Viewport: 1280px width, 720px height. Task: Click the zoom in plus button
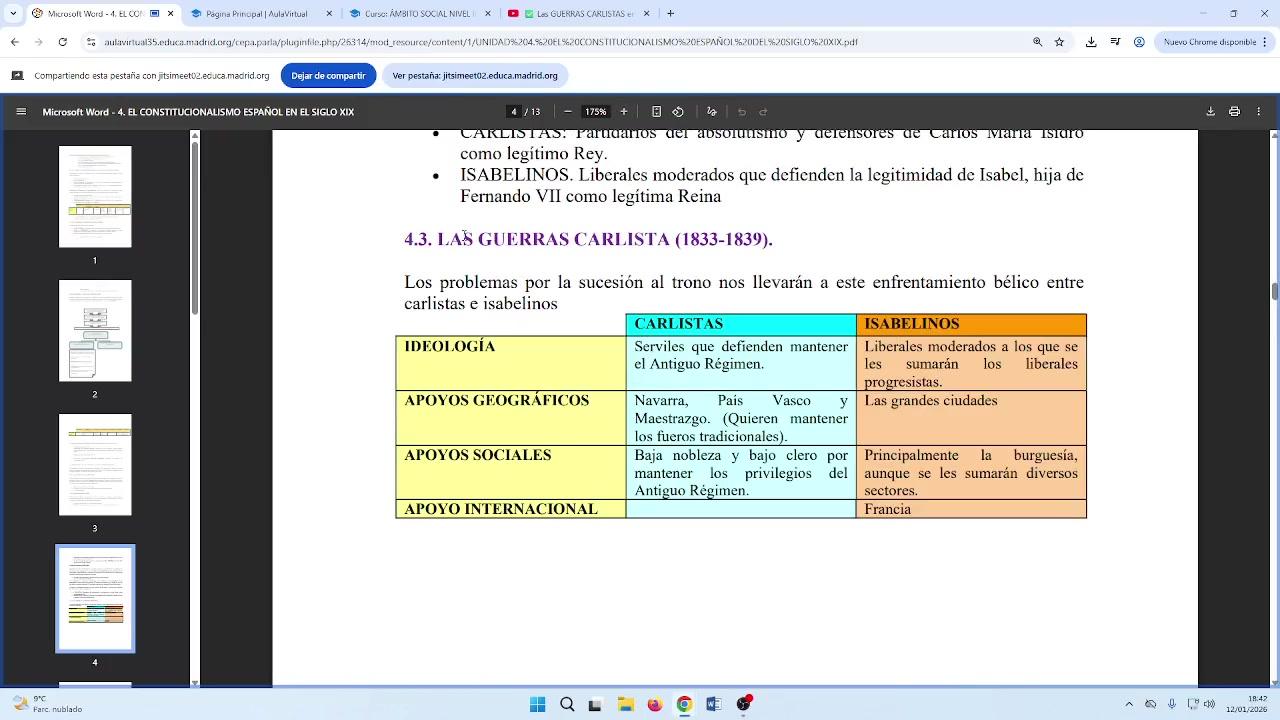[624, 112]
